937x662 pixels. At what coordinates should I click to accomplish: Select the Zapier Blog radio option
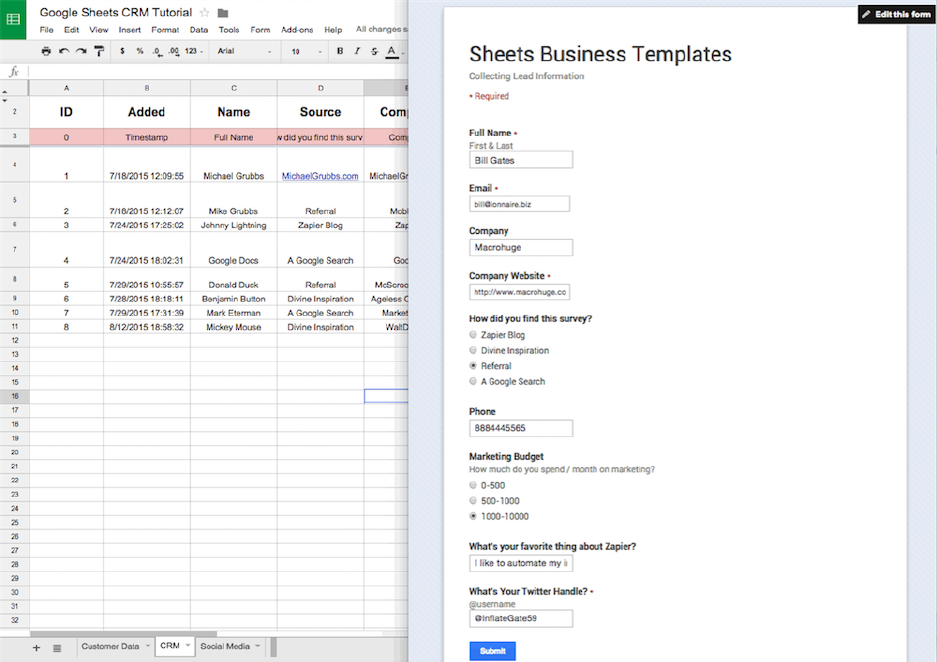point(473,335)
